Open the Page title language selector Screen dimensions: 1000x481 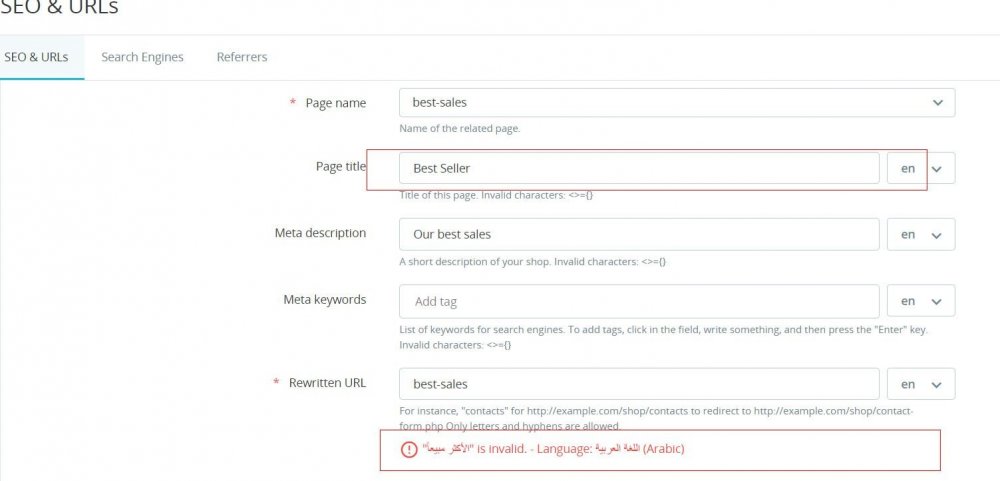pos(920,168)
